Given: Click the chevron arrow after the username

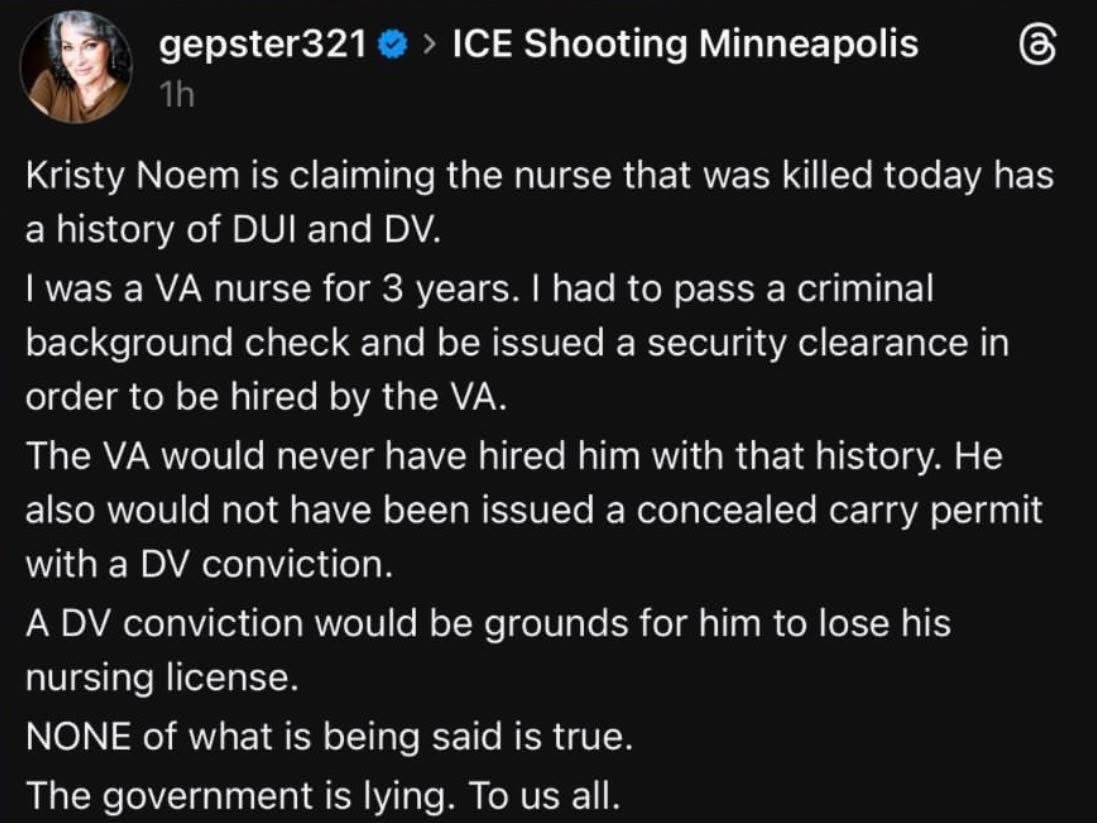Looking at the screenshot, I should tap(430, 45).
